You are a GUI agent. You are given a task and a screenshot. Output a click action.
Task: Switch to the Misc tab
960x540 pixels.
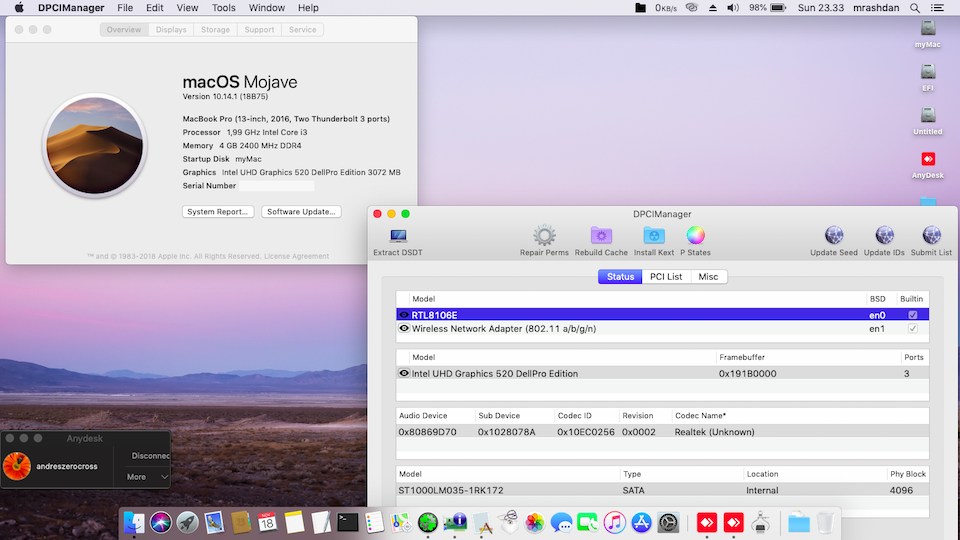pos(708,277)
